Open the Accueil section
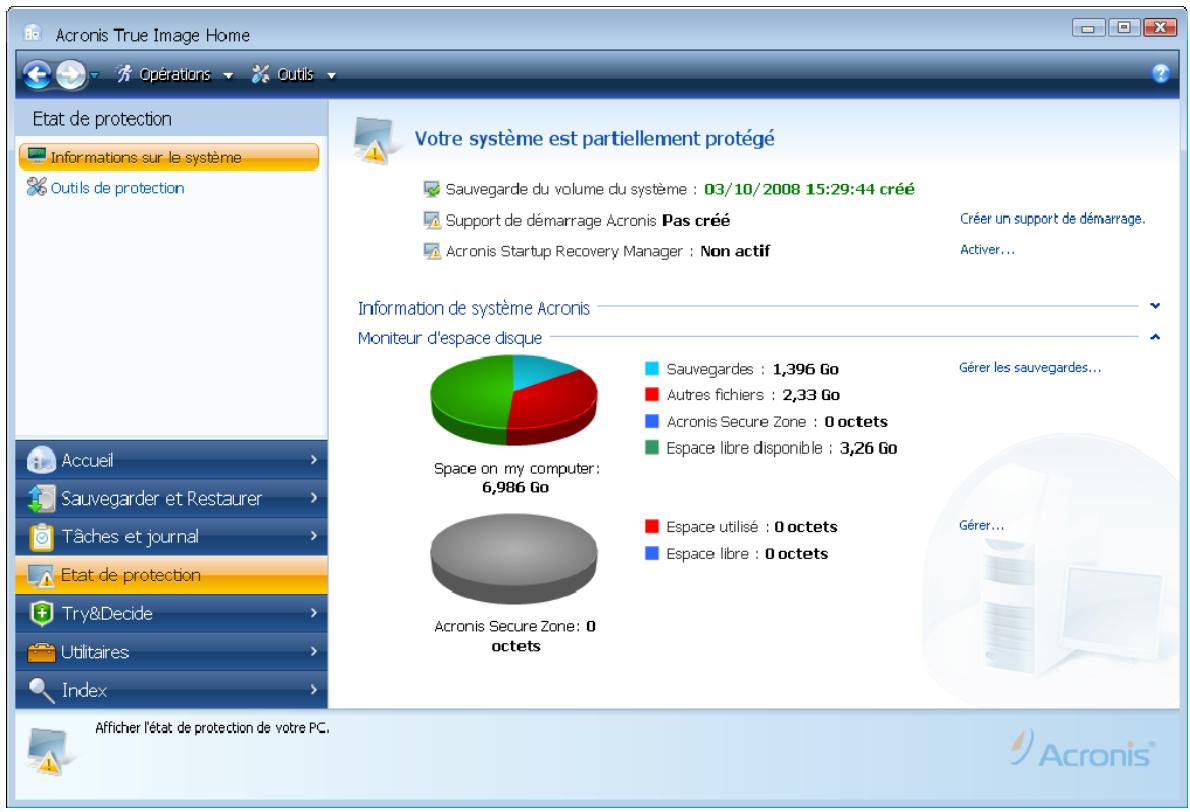1190x812 pixels. click(x=172, y=460)
